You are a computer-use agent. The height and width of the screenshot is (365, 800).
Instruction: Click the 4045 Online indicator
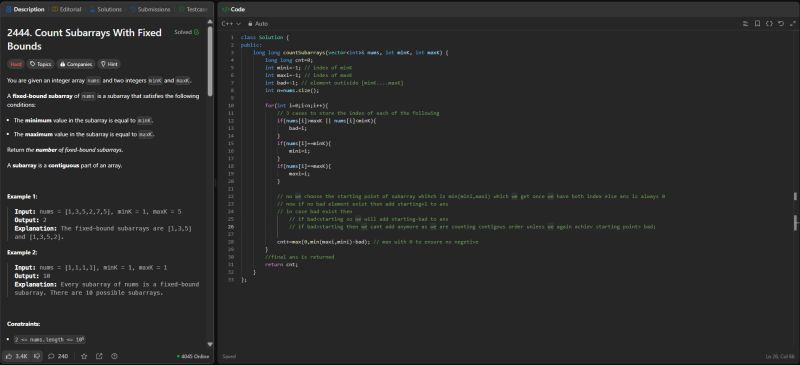(x=192, y=356)
